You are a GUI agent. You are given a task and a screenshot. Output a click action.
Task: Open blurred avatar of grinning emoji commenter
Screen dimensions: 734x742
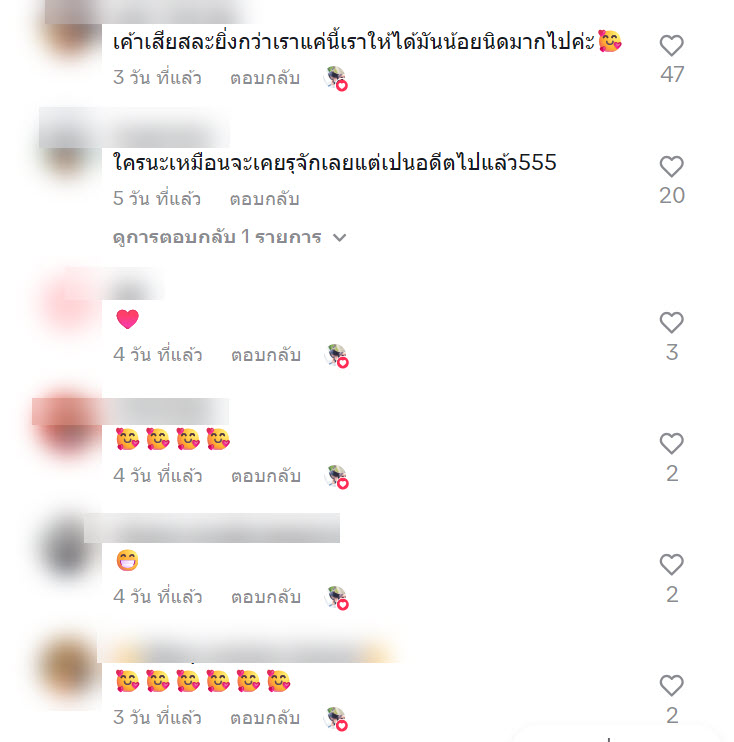pyautogui.click(x=70, y=549)
